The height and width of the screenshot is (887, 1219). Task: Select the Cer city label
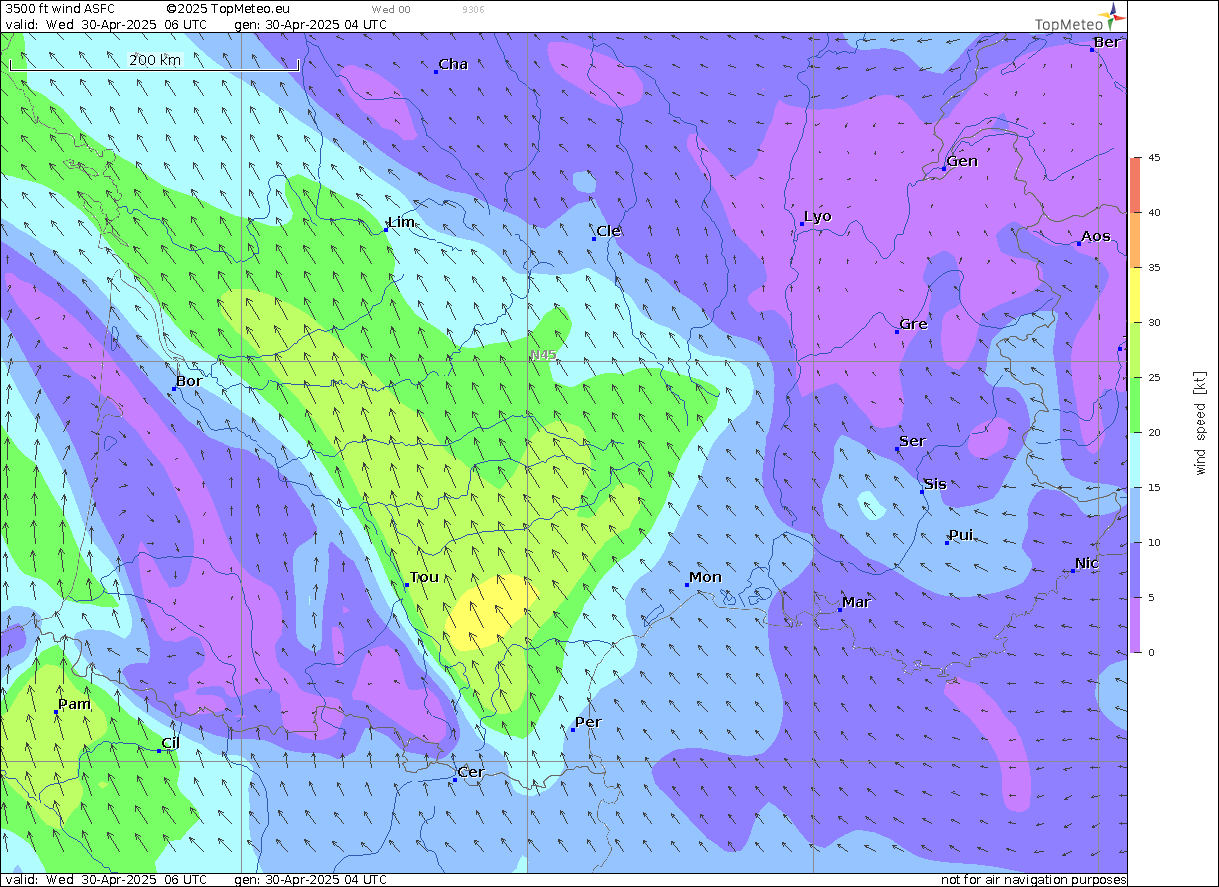pos(470,772)
